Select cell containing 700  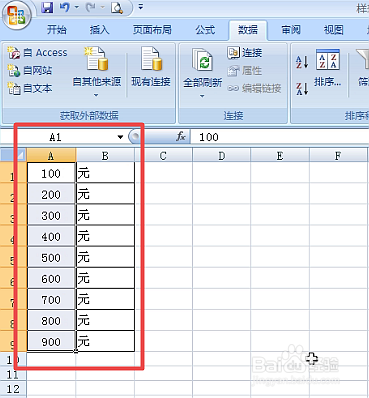(51, 299)
